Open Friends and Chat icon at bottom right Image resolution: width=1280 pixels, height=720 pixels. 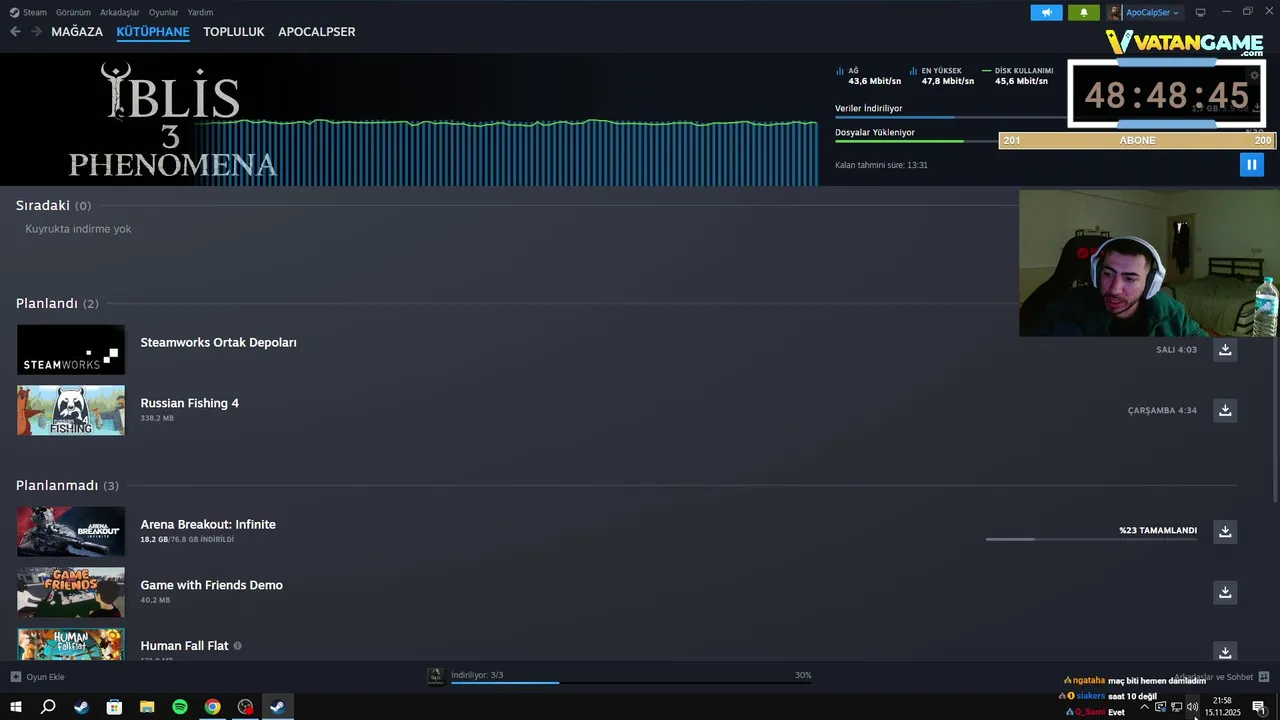click(x=1264, y=677)
